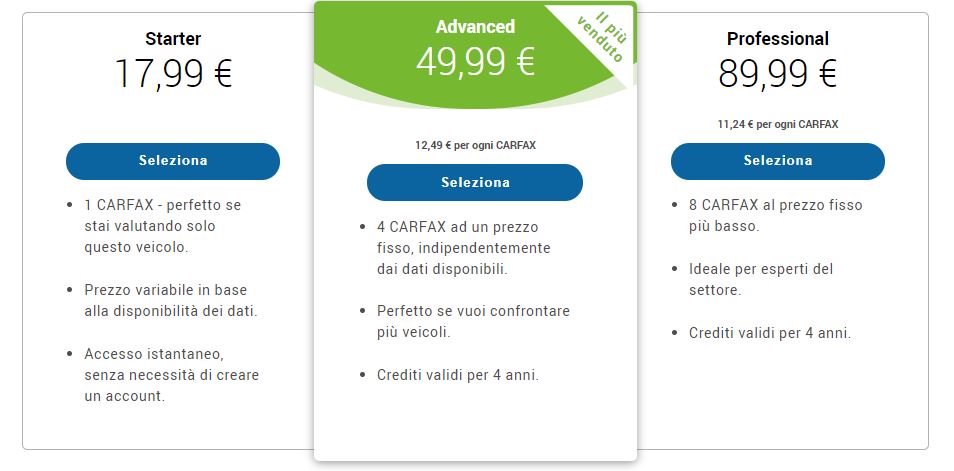Click the Advanced plan title
Screen dimensions: 954x471
pos(475,27)
